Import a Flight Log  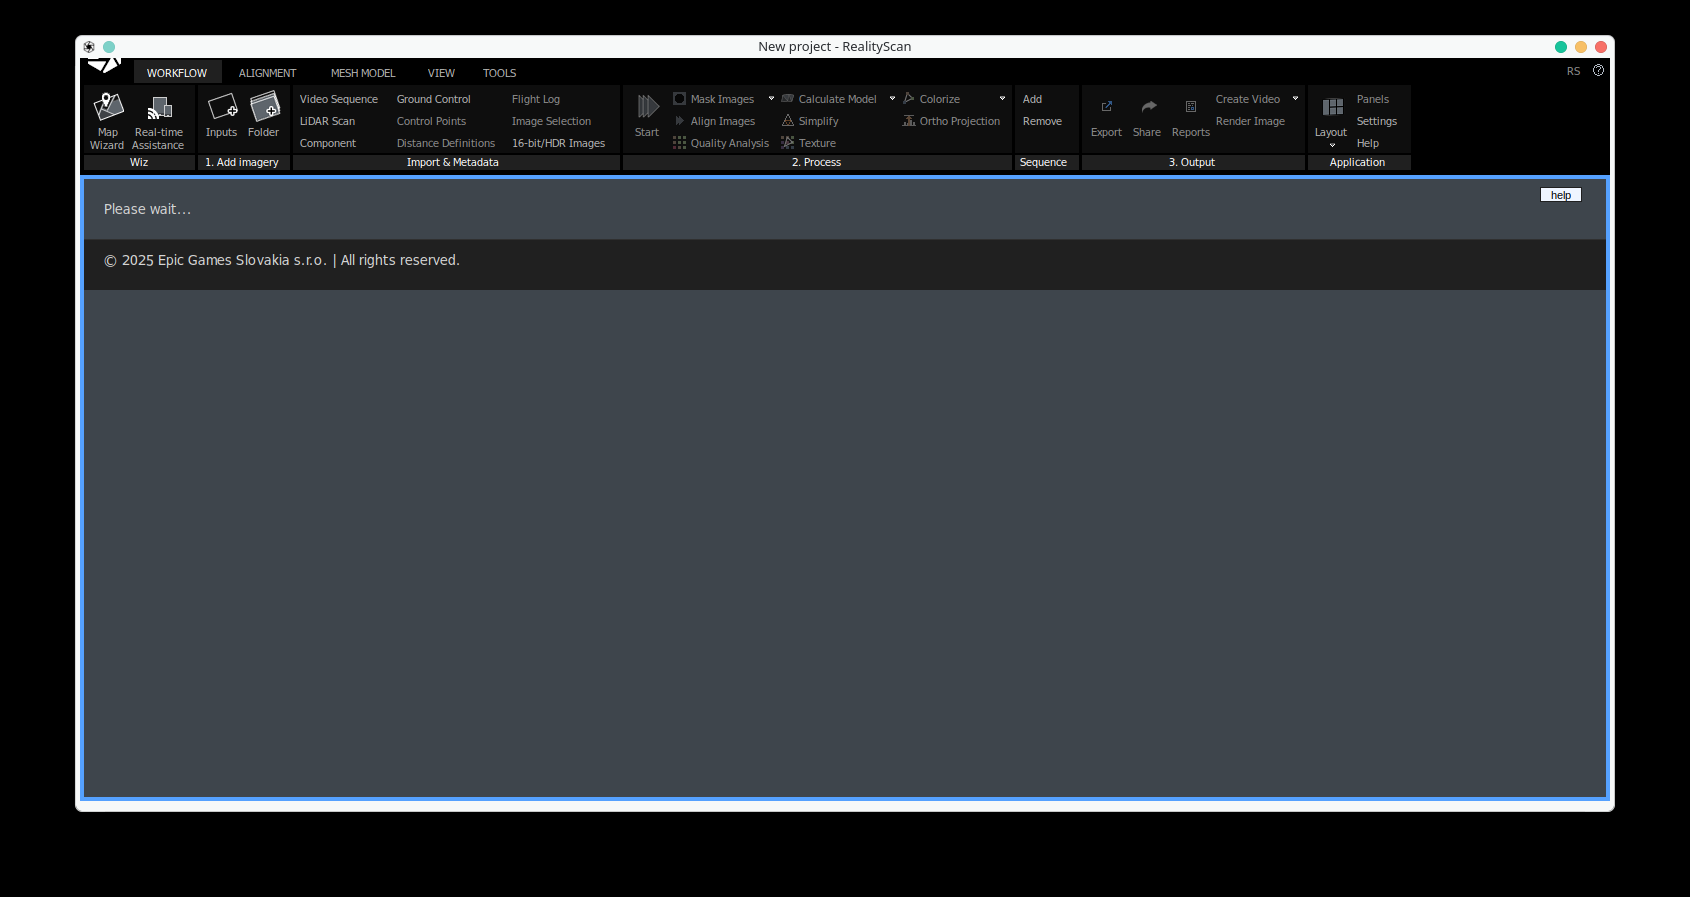[x=536, y=99]
